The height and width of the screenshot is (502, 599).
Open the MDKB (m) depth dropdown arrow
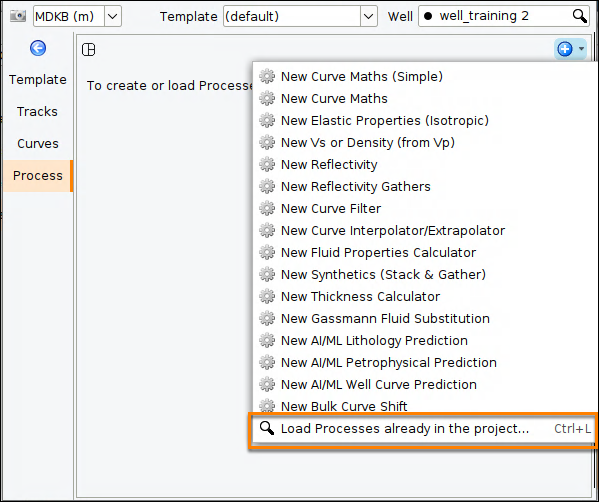coord(113,16)
